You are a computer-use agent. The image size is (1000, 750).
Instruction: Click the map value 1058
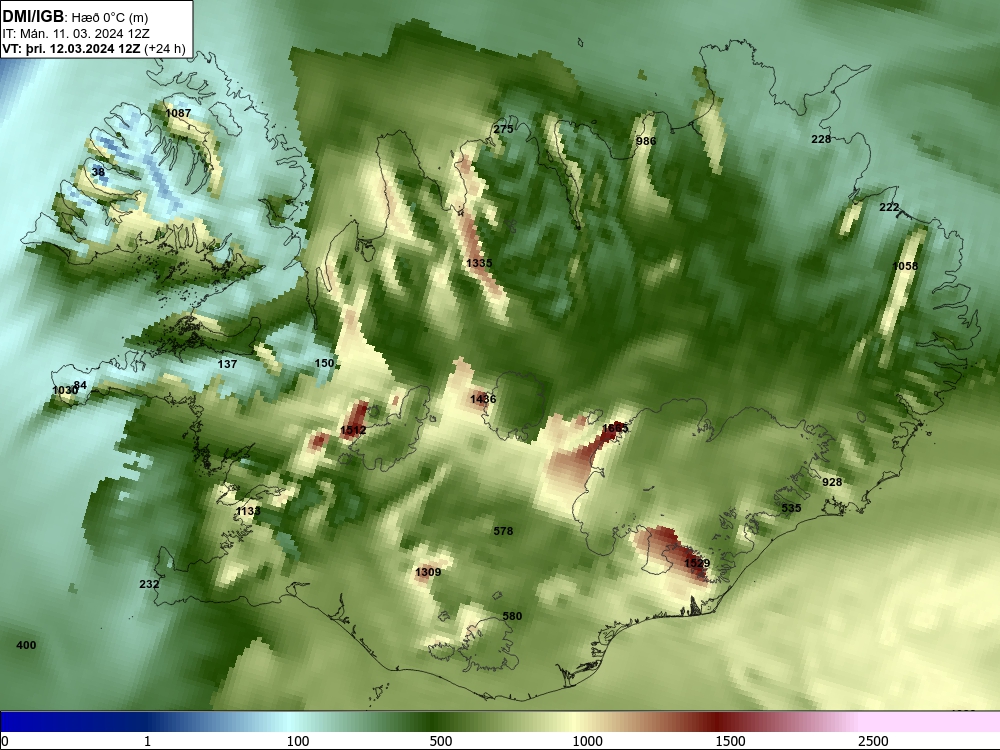tap(905, 266)
